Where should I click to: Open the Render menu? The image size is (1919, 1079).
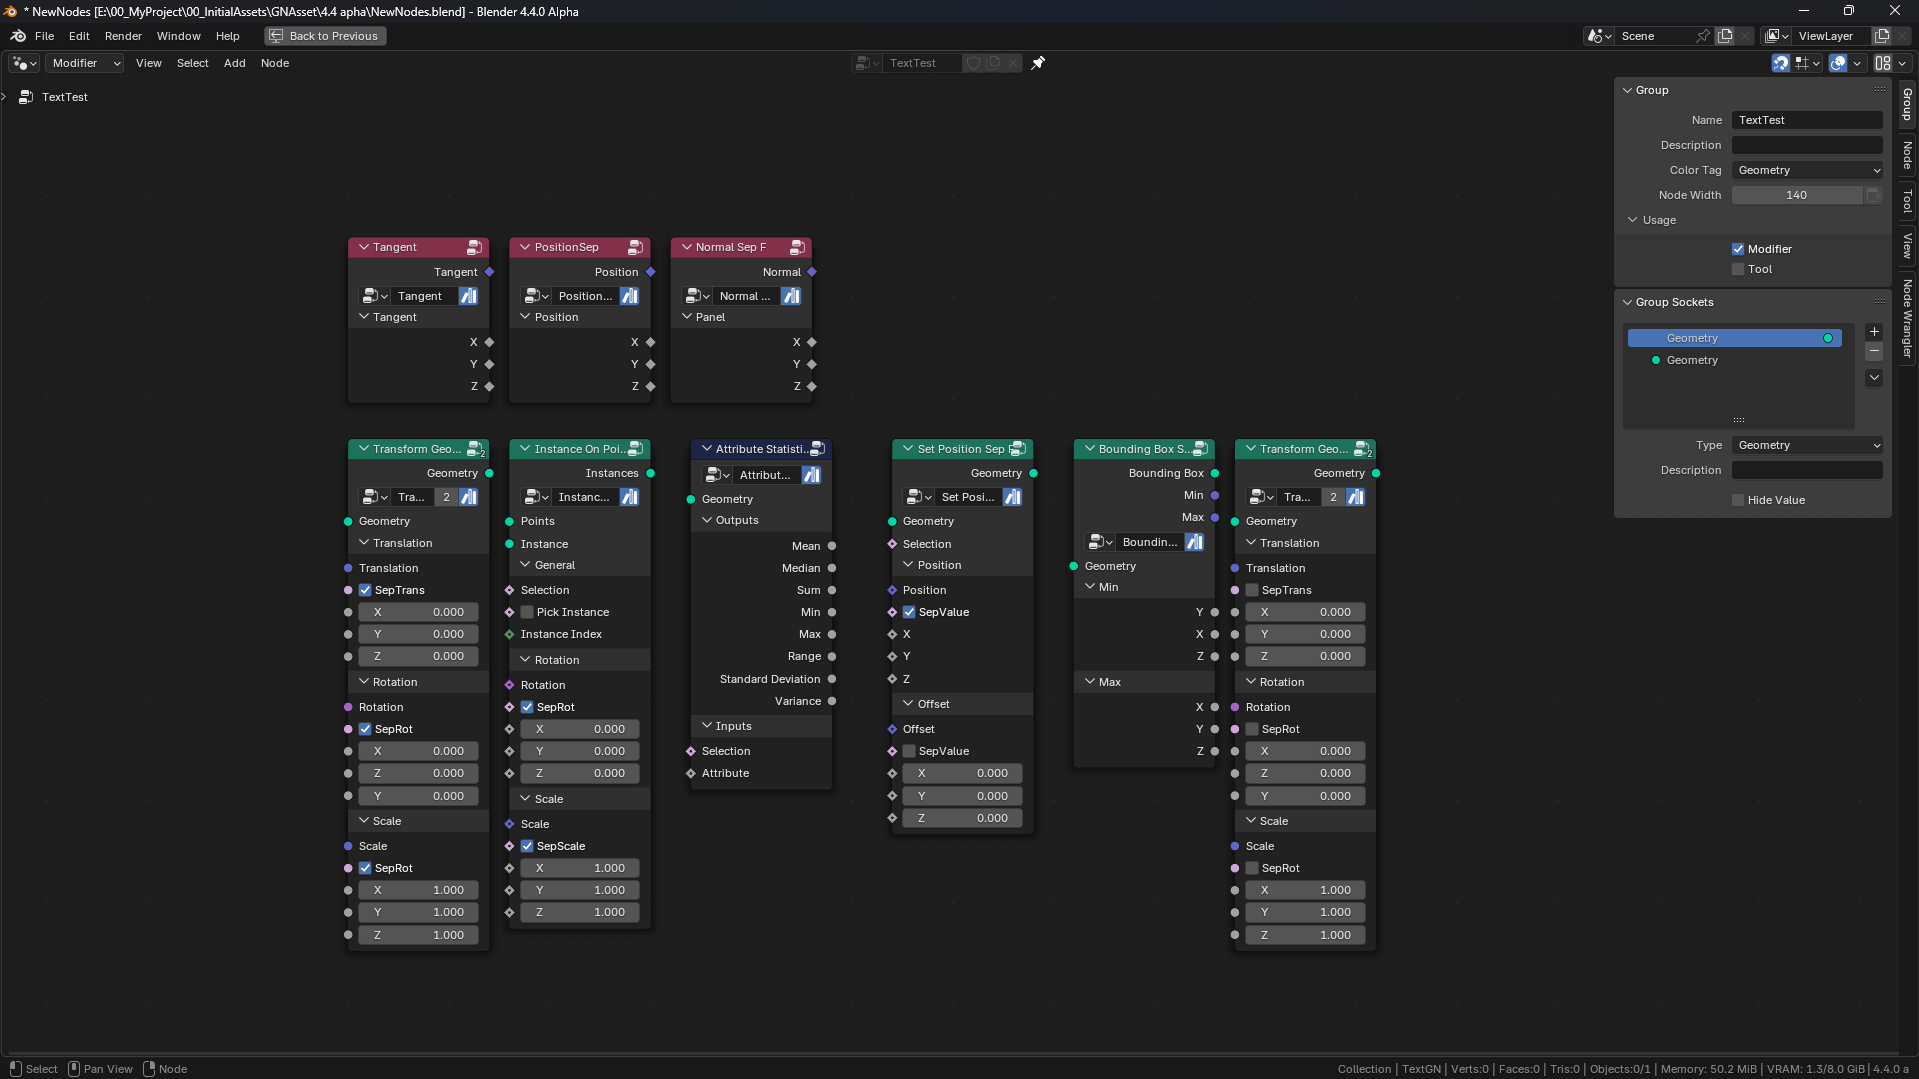(123, 36)
